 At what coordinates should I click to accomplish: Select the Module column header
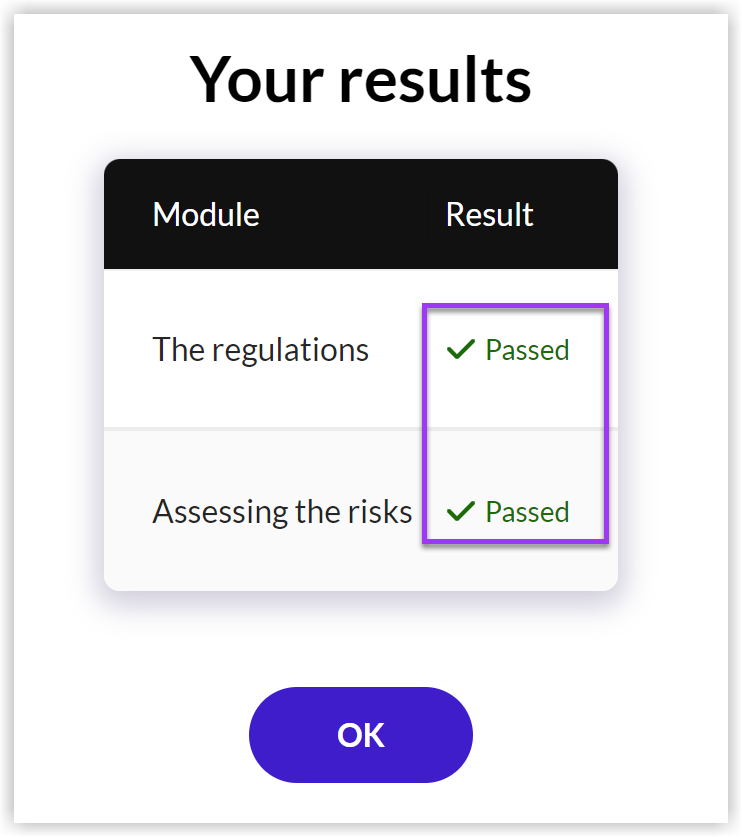pos(206,215)
